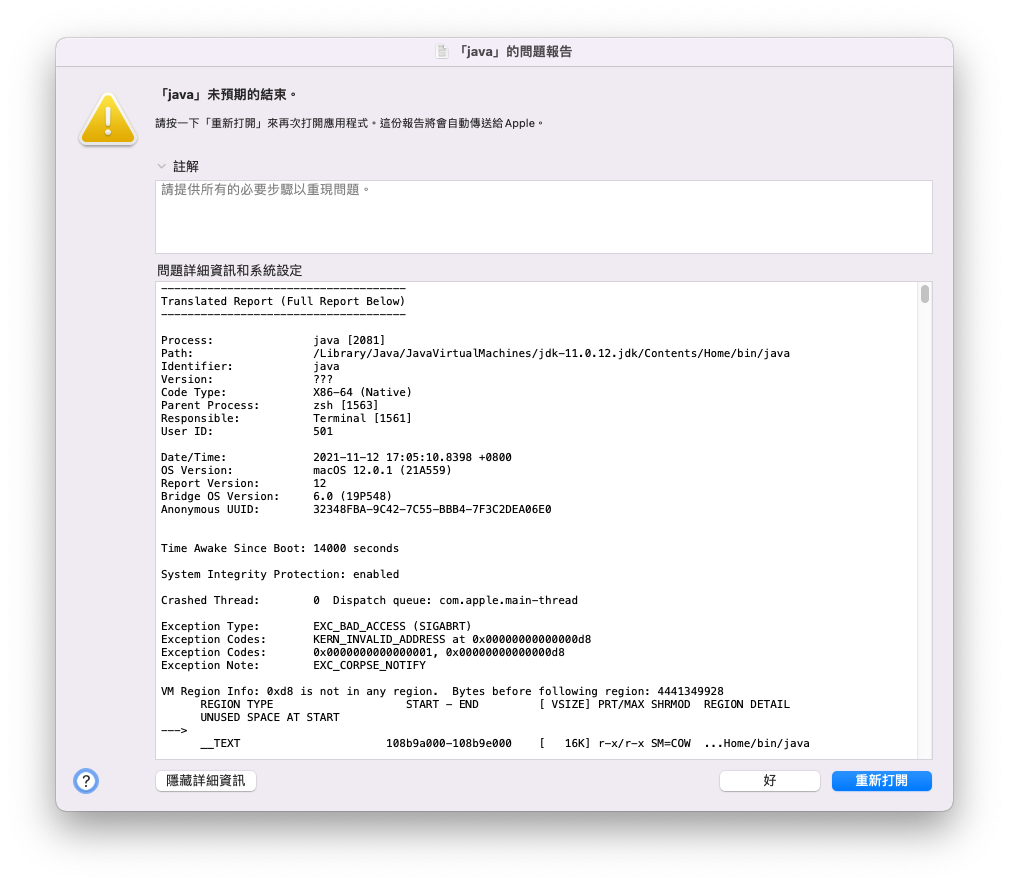Click the System Integrity Protection line

280,574
